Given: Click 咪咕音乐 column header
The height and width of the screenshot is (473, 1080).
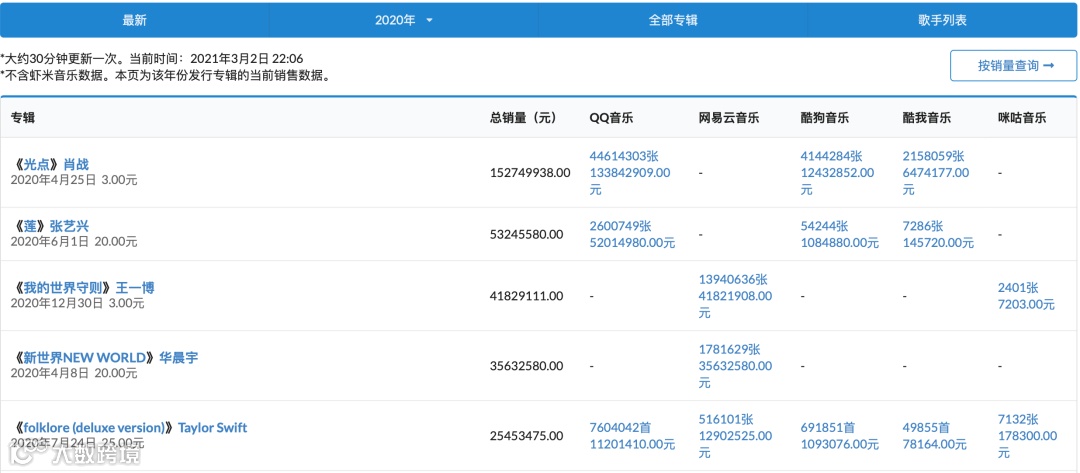Looking at the screenshot, I should [1022, 118].
